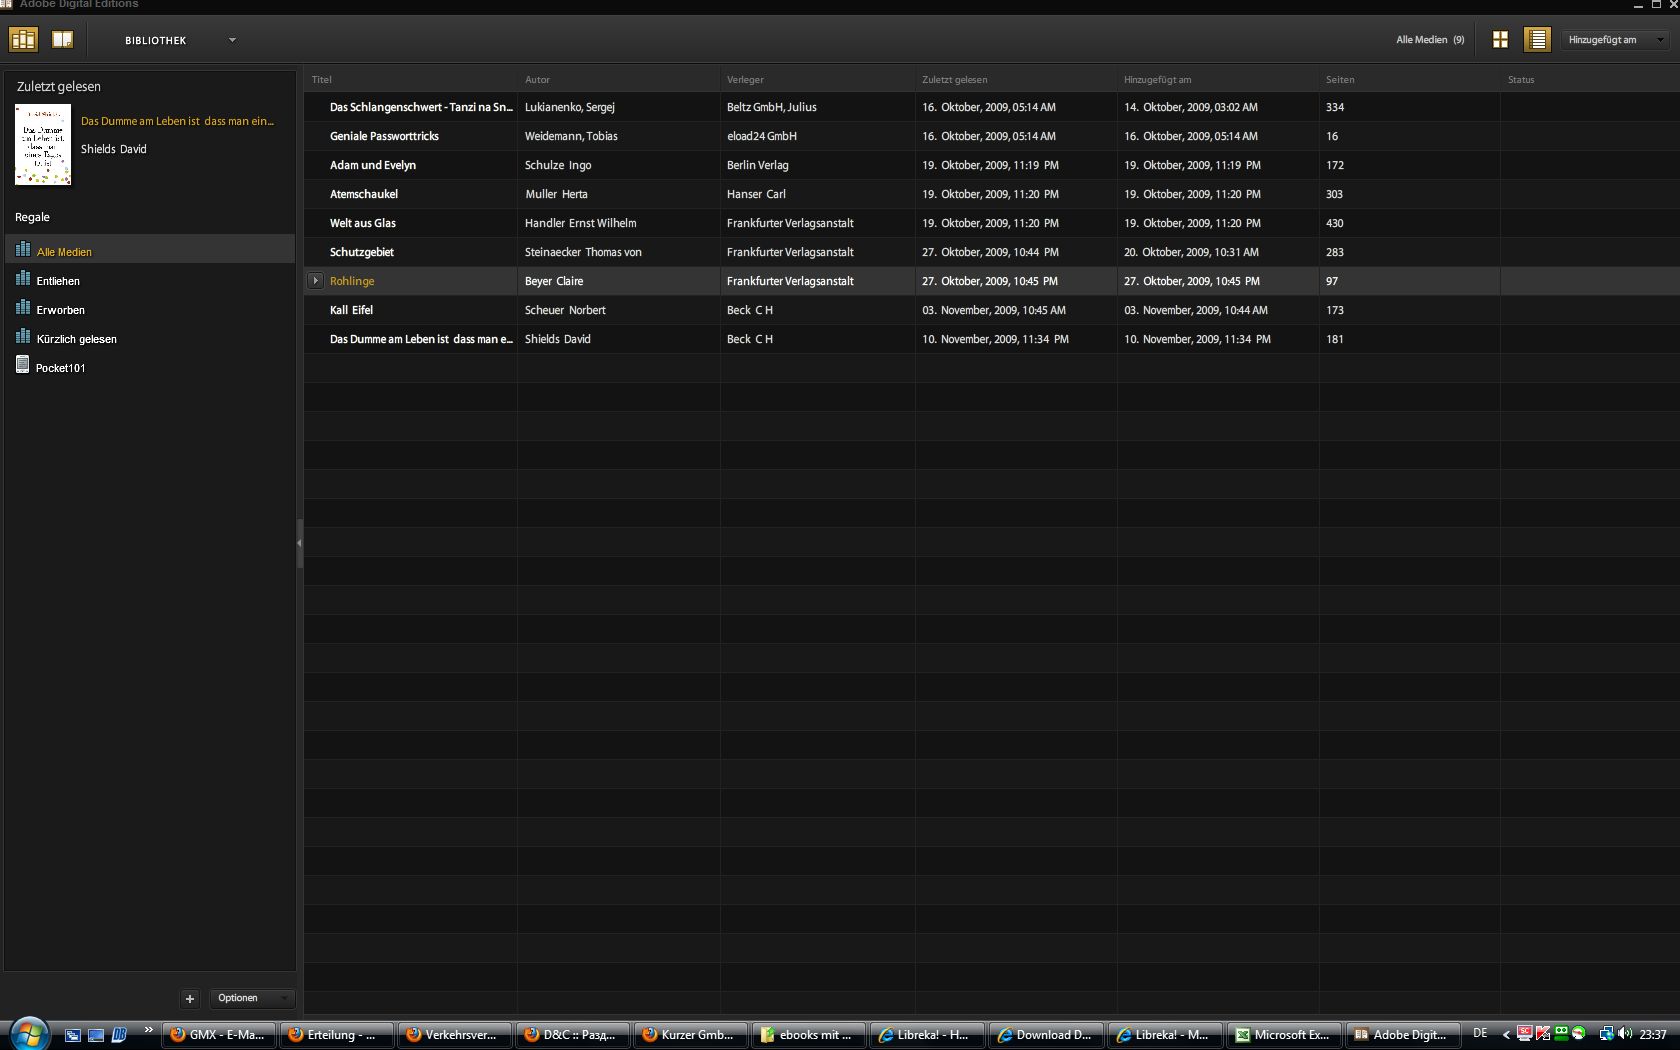Collapse the left sidebar panel handle
The height and width of the screenshot is (1050, 1680).
(x=299, y=543)
